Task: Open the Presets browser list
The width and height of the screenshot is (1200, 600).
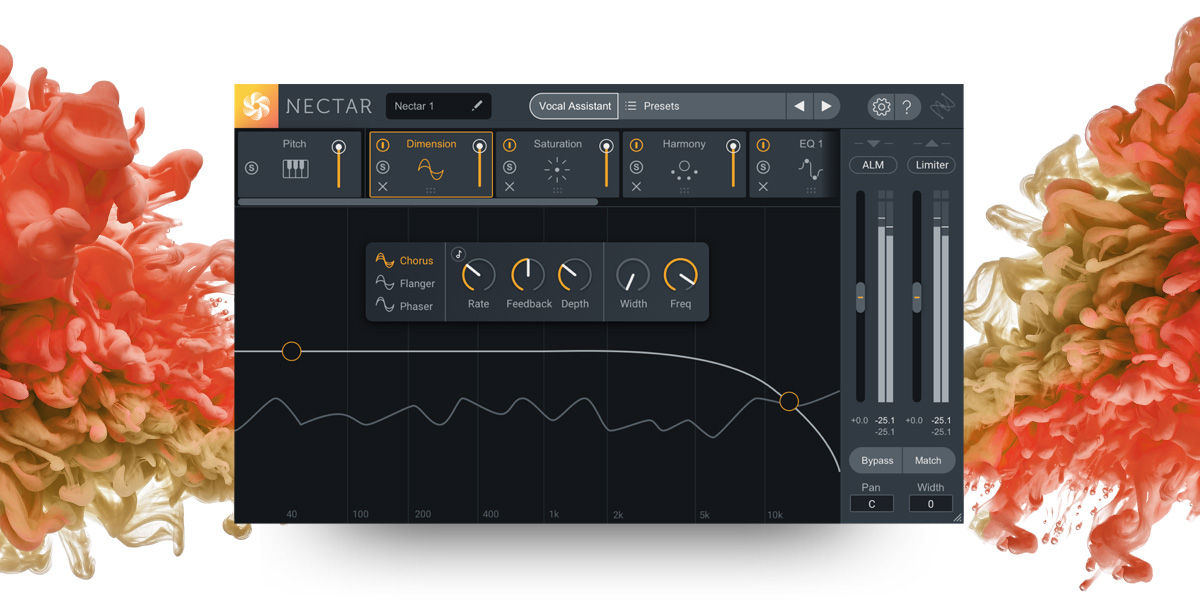Action: point(700,106)
